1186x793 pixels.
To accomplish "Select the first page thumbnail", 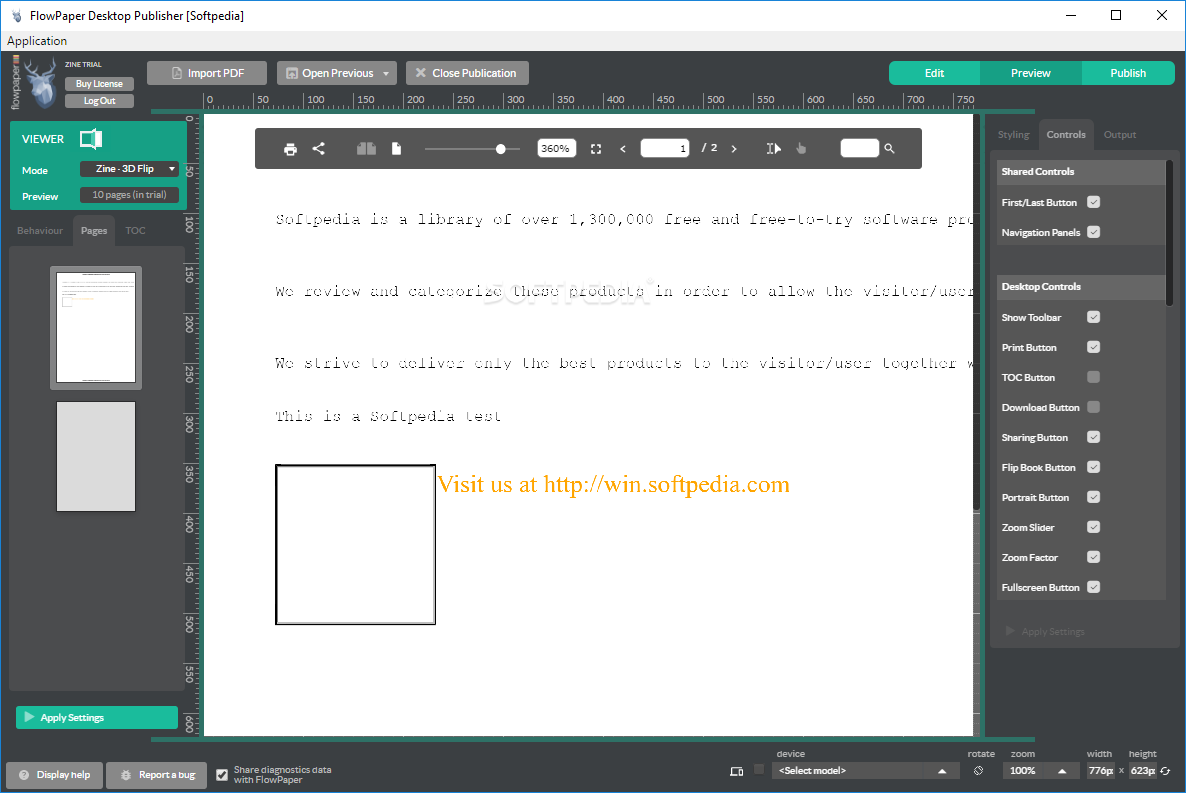I will (x=96, y=328).
